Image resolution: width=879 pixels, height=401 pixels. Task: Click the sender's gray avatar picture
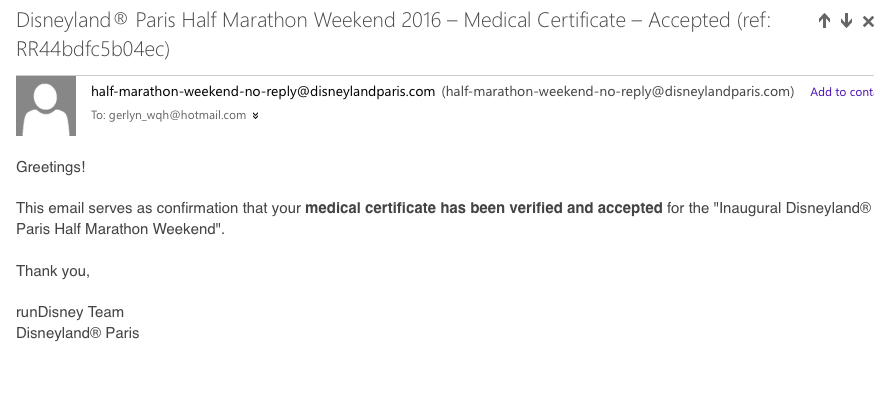(46, 105)
